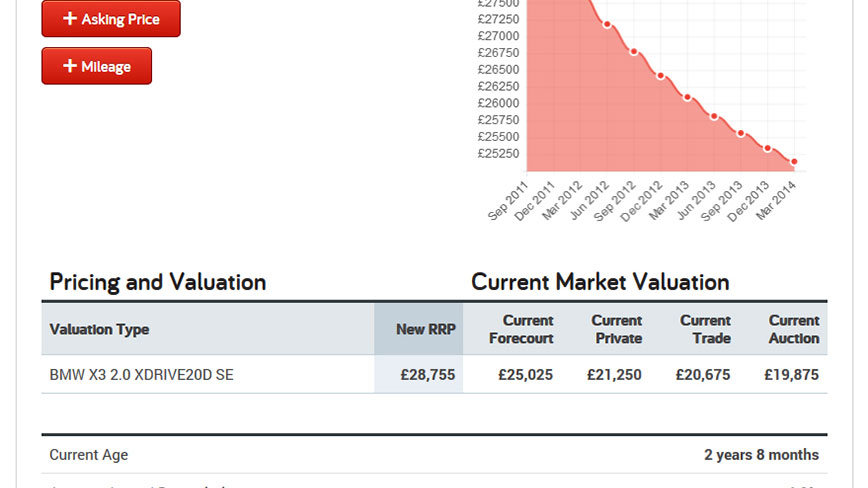
Task: Click BMW X3 2.0 XDRIVE20D SE row label
Action: coord(142,375)
